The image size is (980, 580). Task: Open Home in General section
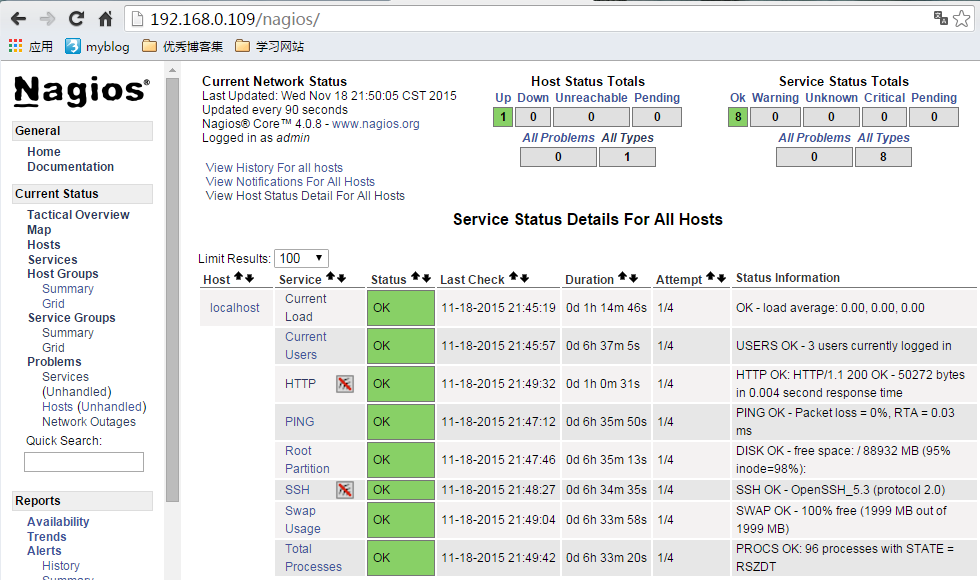point(44,152)
